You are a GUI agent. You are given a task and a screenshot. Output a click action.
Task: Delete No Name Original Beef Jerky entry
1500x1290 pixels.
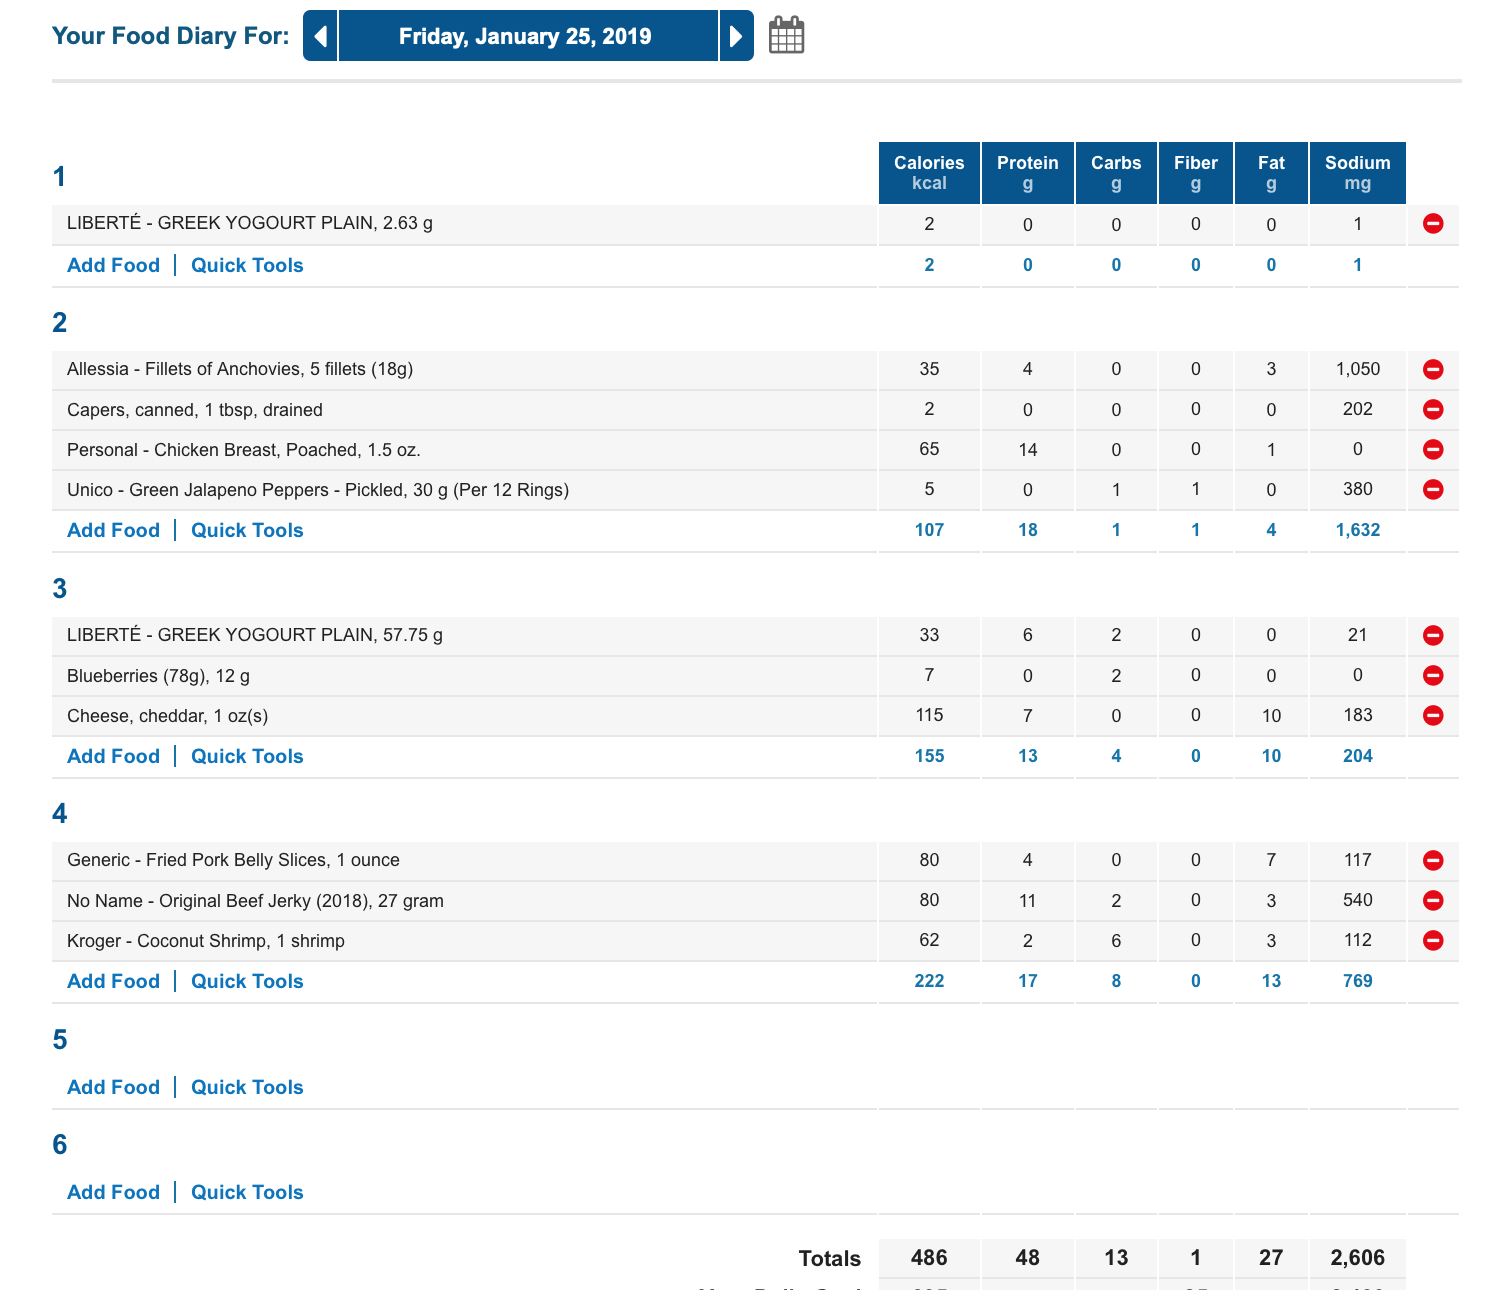[x=1433, y=900]
